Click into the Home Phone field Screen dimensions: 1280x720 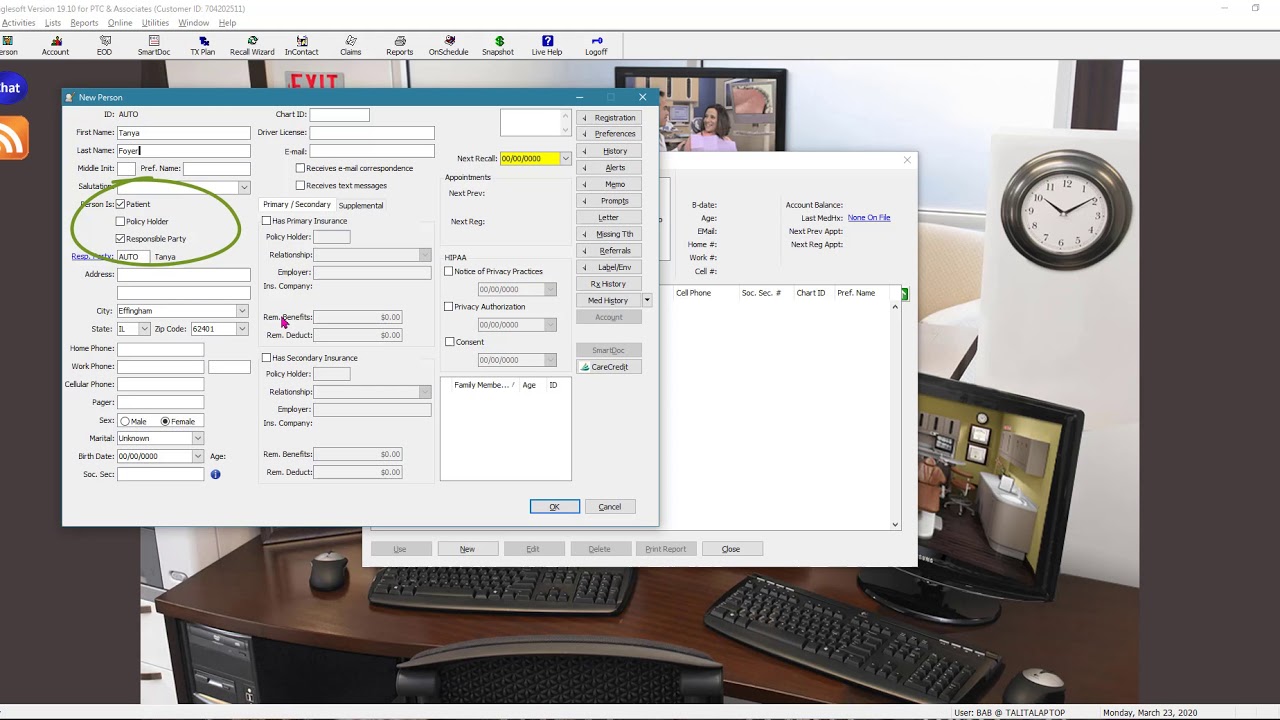click(x=160, y=349)
